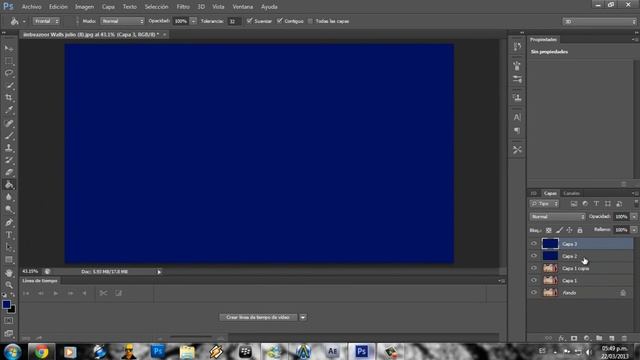Select the Horizontal Type tool
This screenshot has width=640, height=360.
pos(9,235)
